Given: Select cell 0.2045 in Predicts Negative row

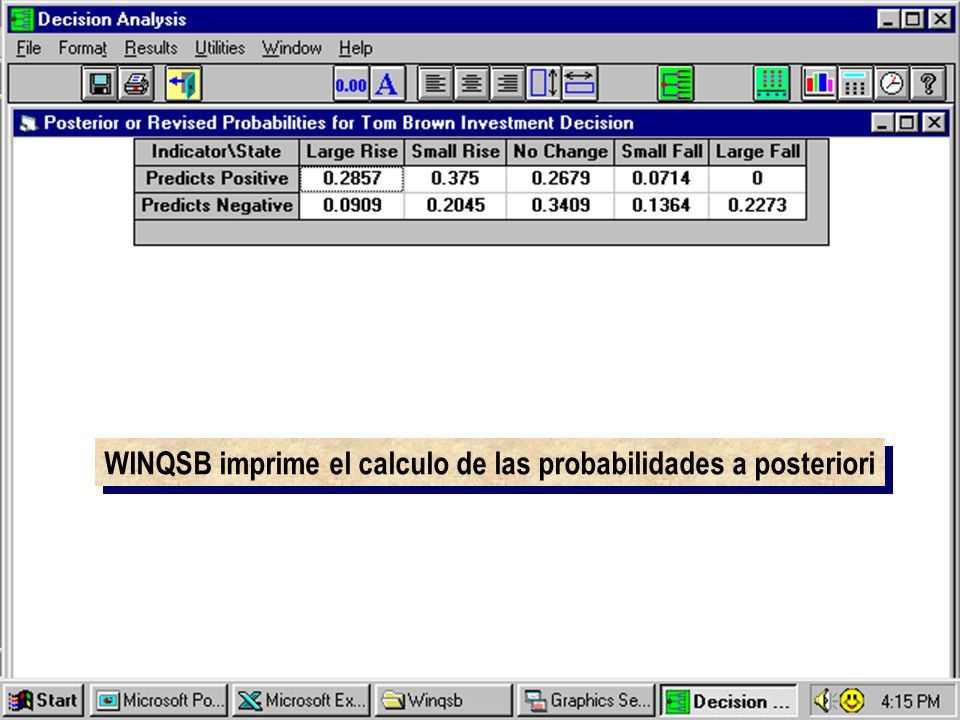Looking at the screenshot, I should (x=455, y=206).
